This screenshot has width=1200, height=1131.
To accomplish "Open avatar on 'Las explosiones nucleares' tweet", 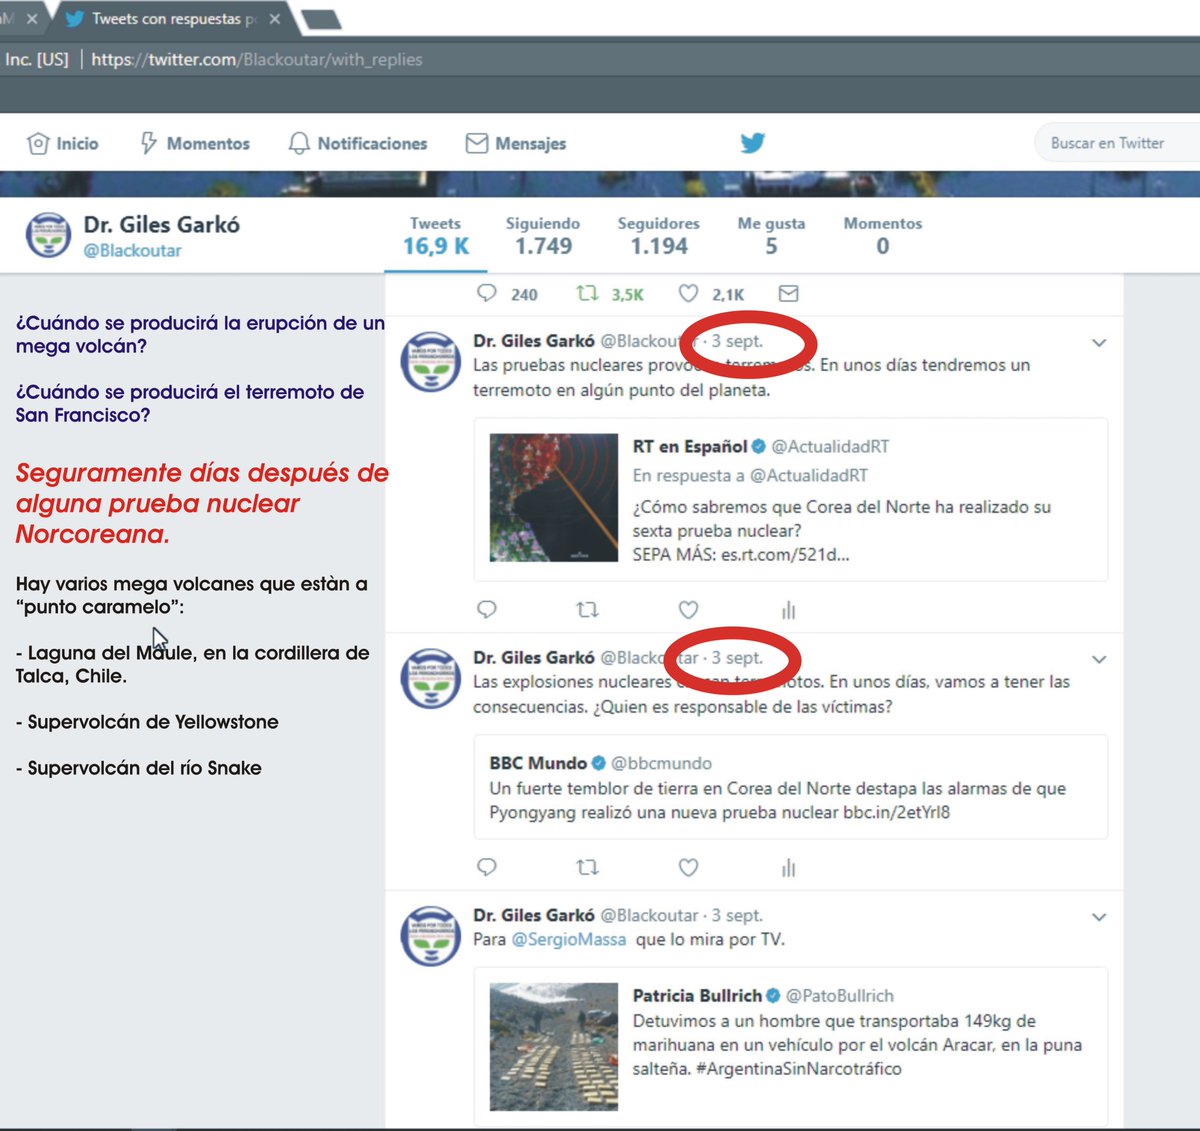I will point(430,677).
